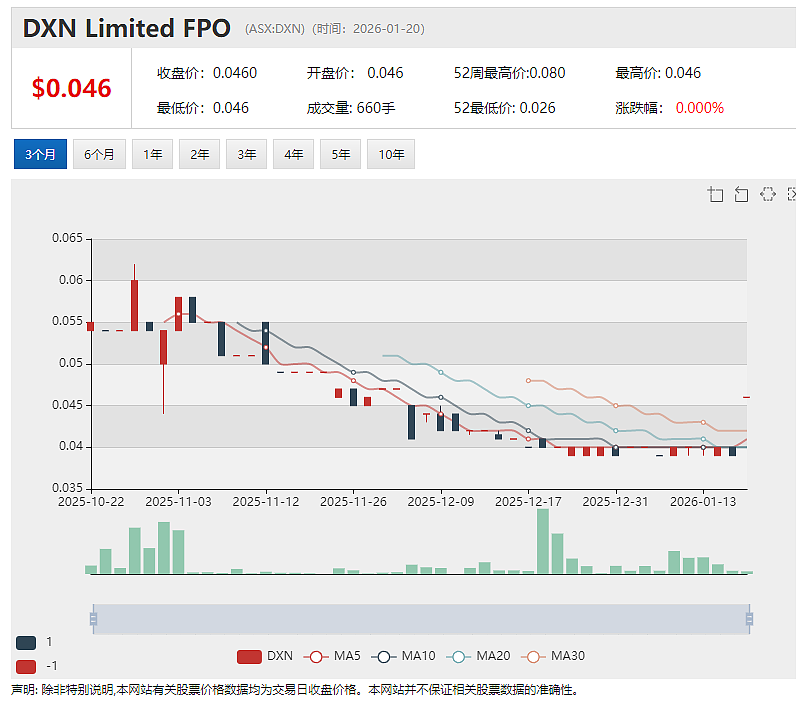Click the 52最低价: 0.026 text
Image resolution: width=806 pixels, height=707 pixels.
coord(504,108)
